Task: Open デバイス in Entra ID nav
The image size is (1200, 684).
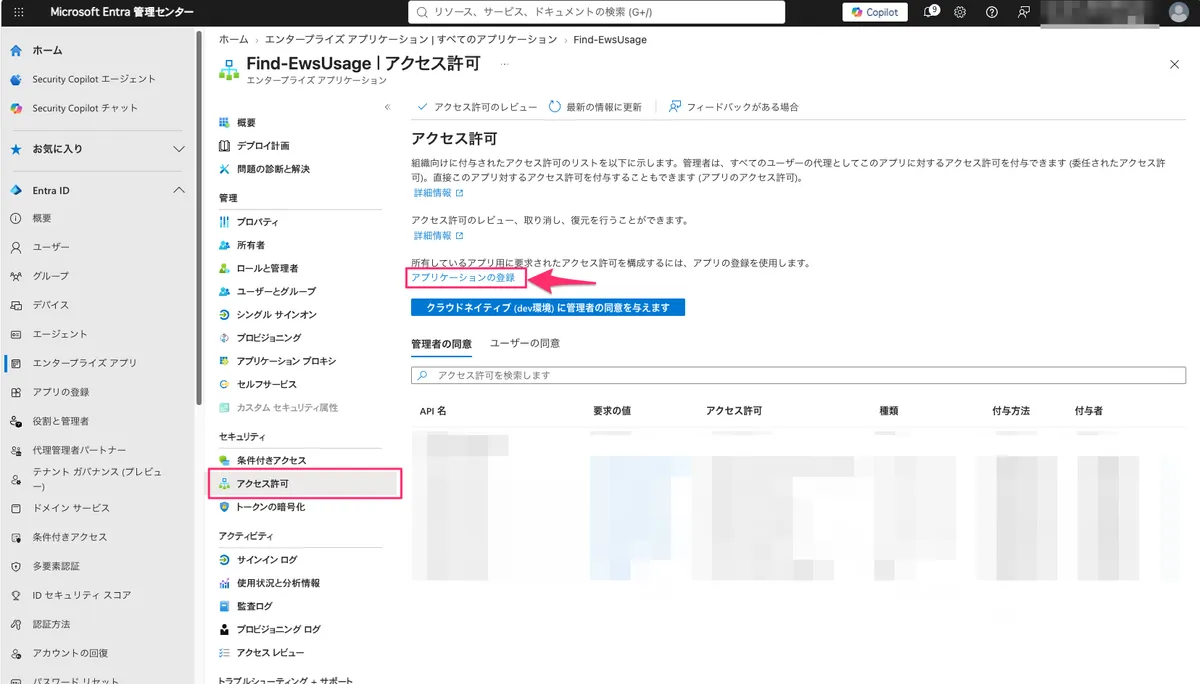Action: [x=51, y=305]
